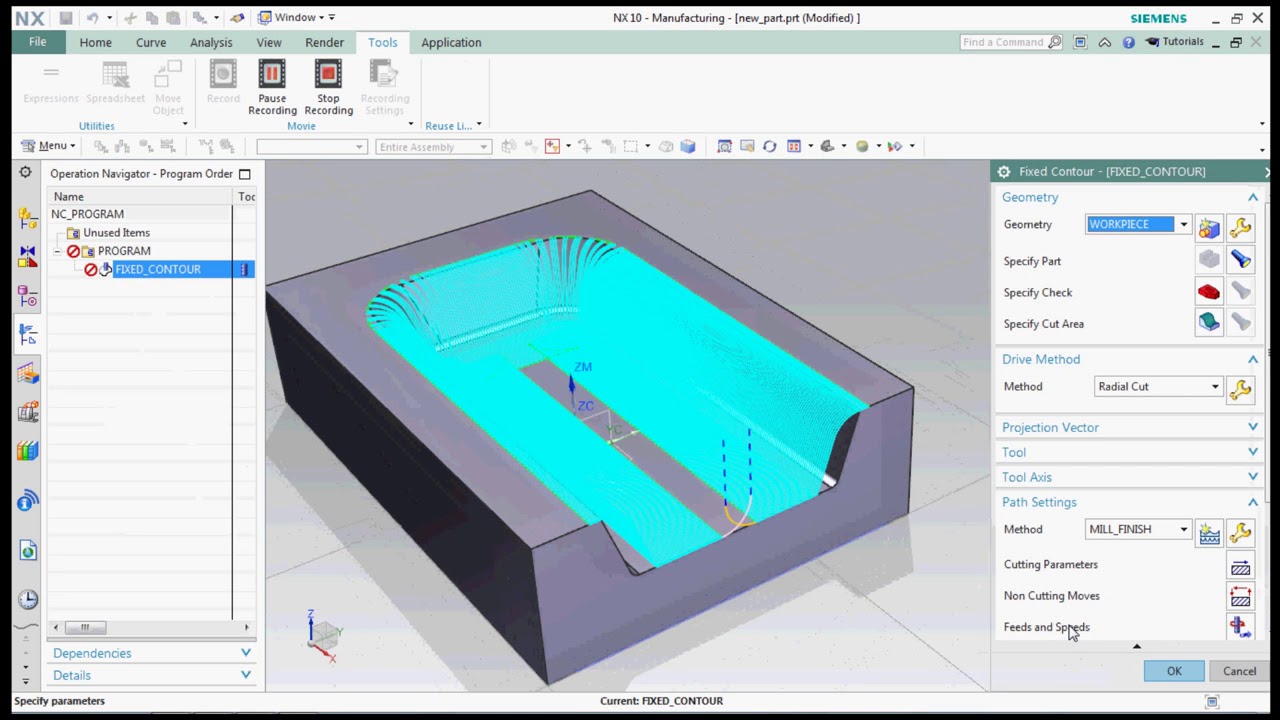
Task: Open the Non Cutting Moves icon
Action: click(x=1240, y=598)
